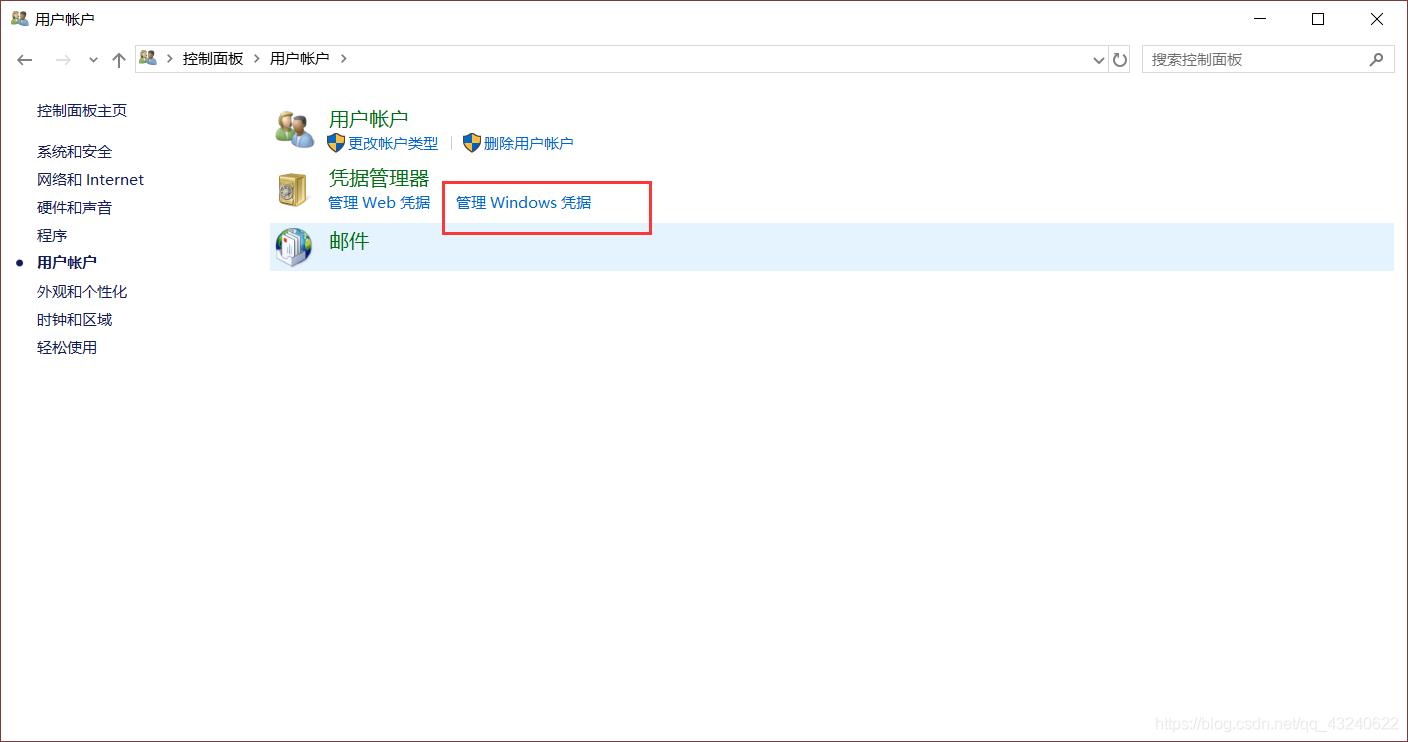The image size is (1408, 742).
Task: Maximize the 用户帐户 window
Action: [x=1318, y=19]
